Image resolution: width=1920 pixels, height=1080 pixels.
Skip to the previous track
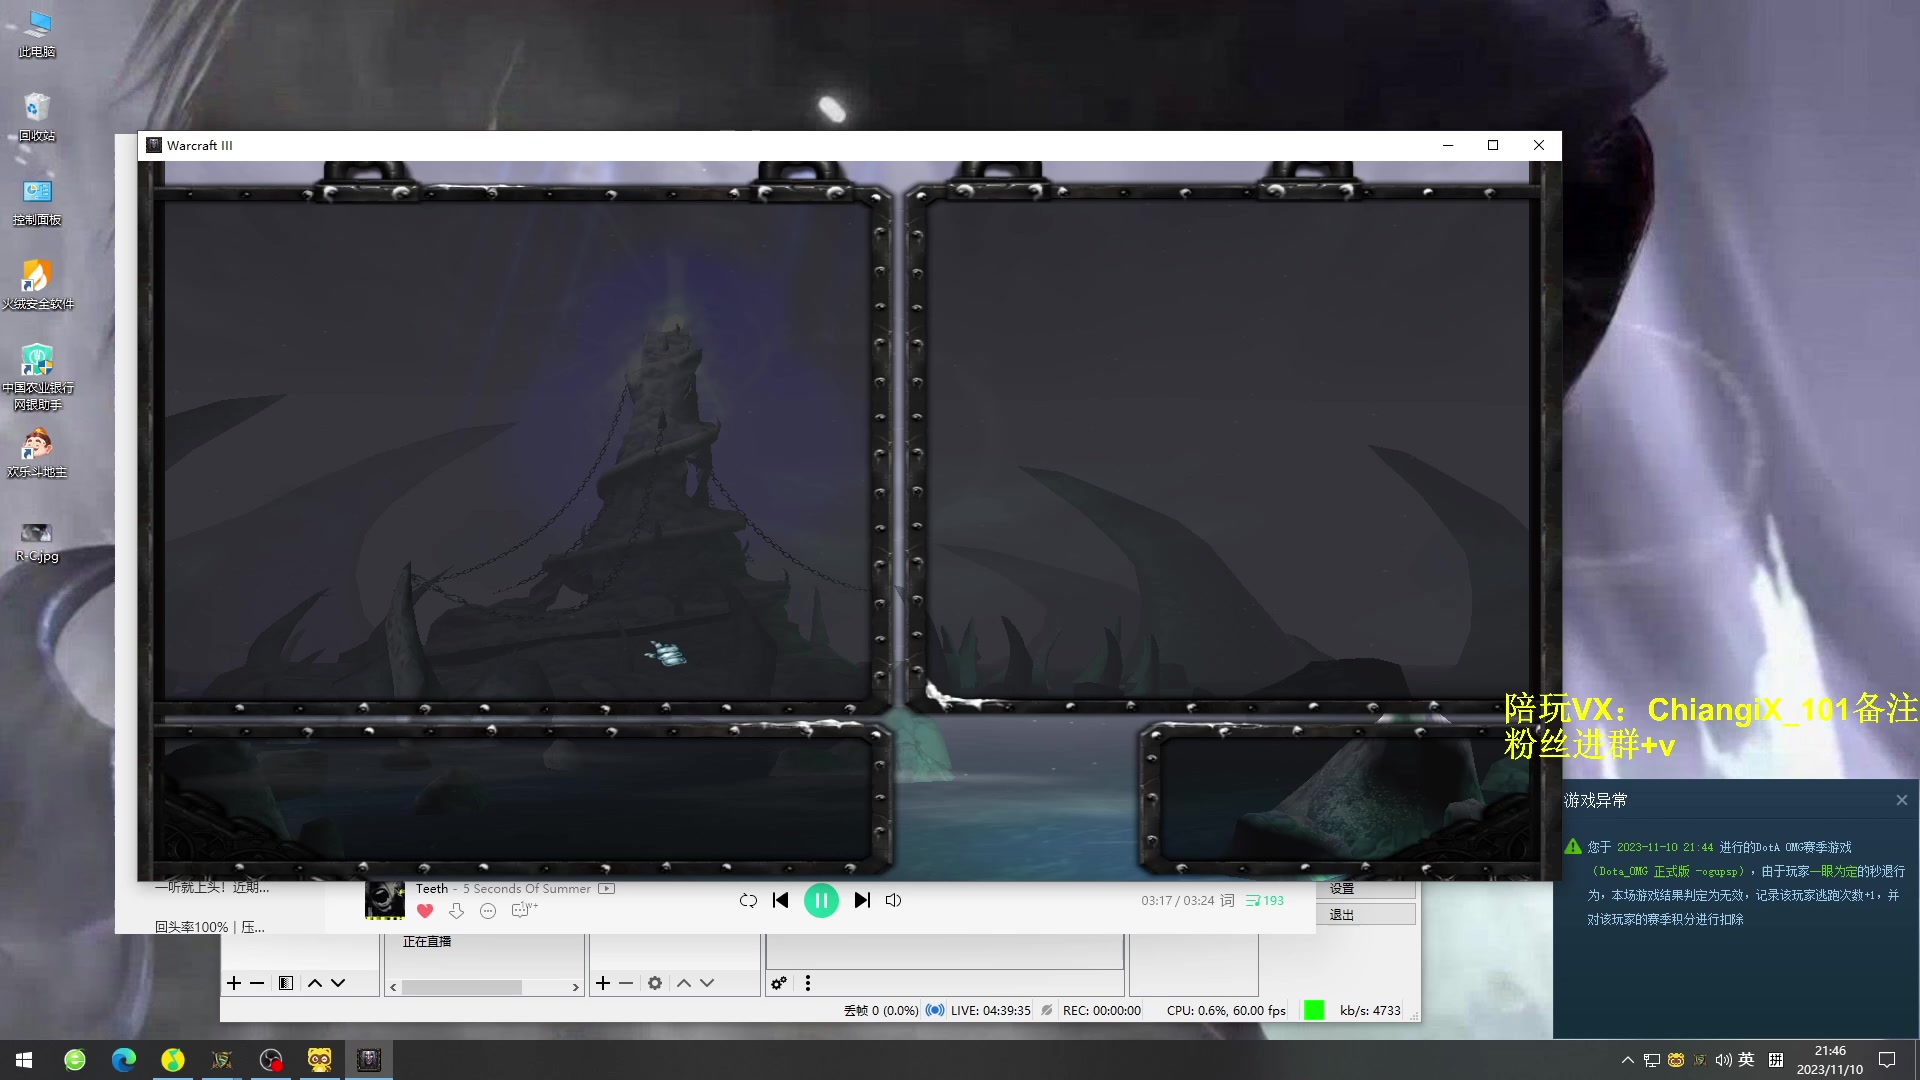pos(781,900)
